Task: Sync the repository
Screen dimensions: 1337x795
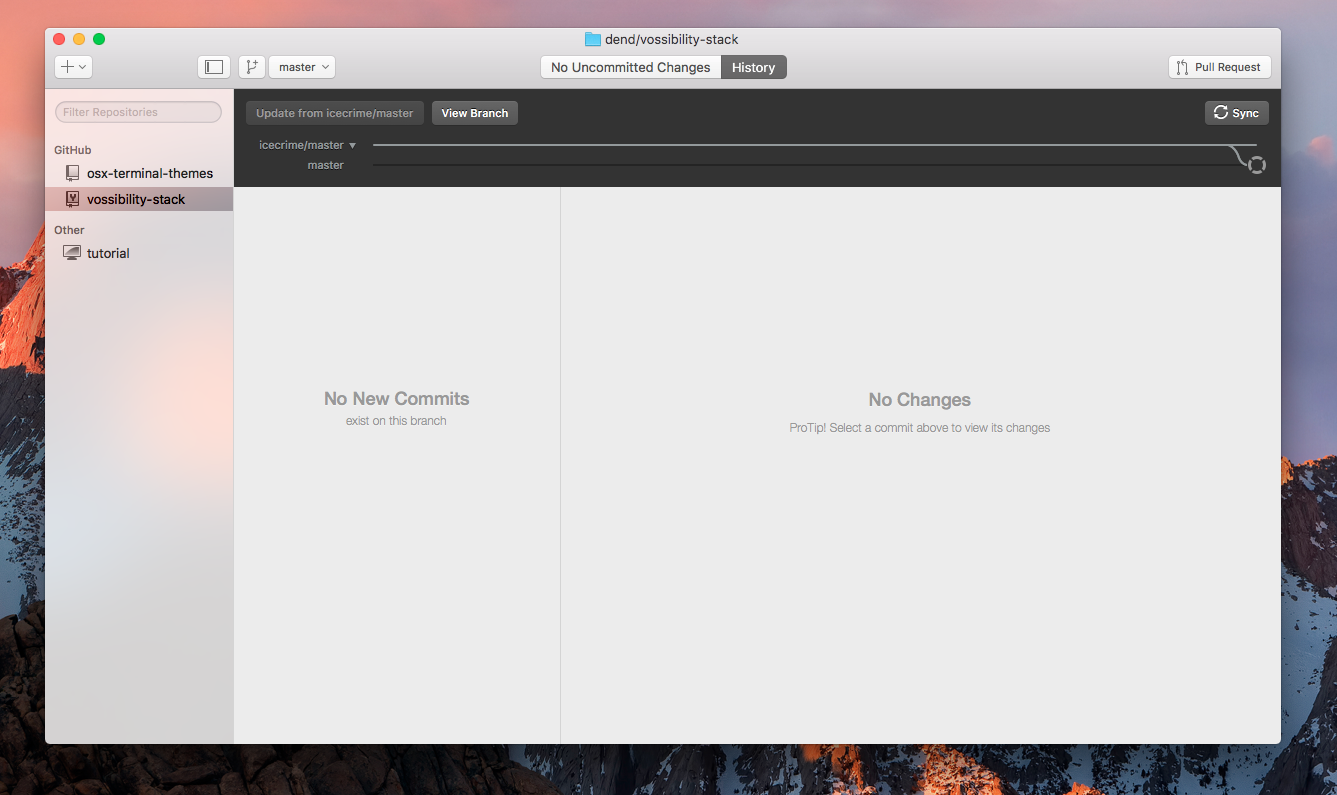Action: [1237, 113]
